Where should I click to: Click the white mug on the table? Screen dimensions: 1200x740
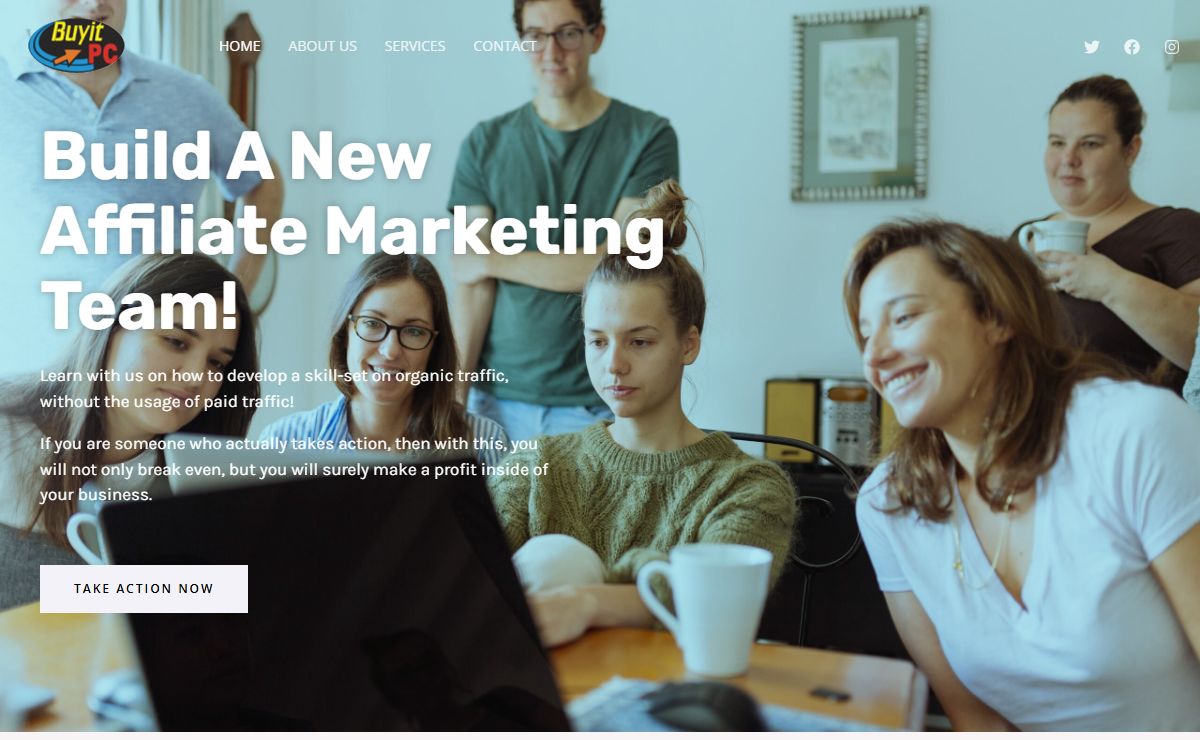coord(705,608)
